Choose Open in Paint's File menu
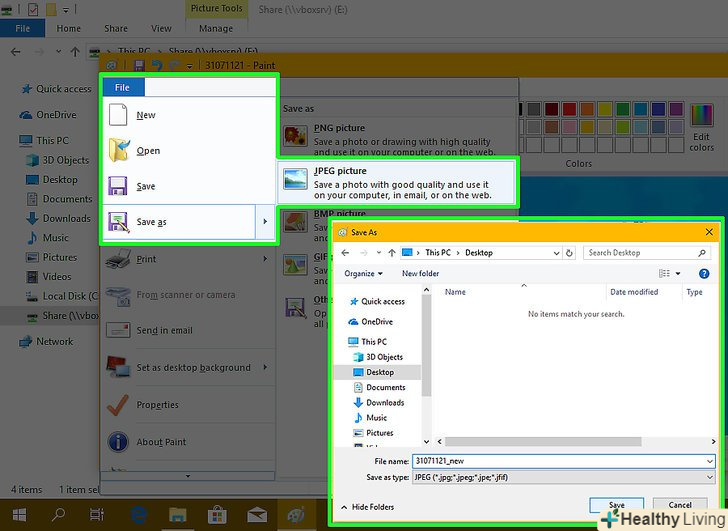 pyautogui.click(x=188, y=151)
